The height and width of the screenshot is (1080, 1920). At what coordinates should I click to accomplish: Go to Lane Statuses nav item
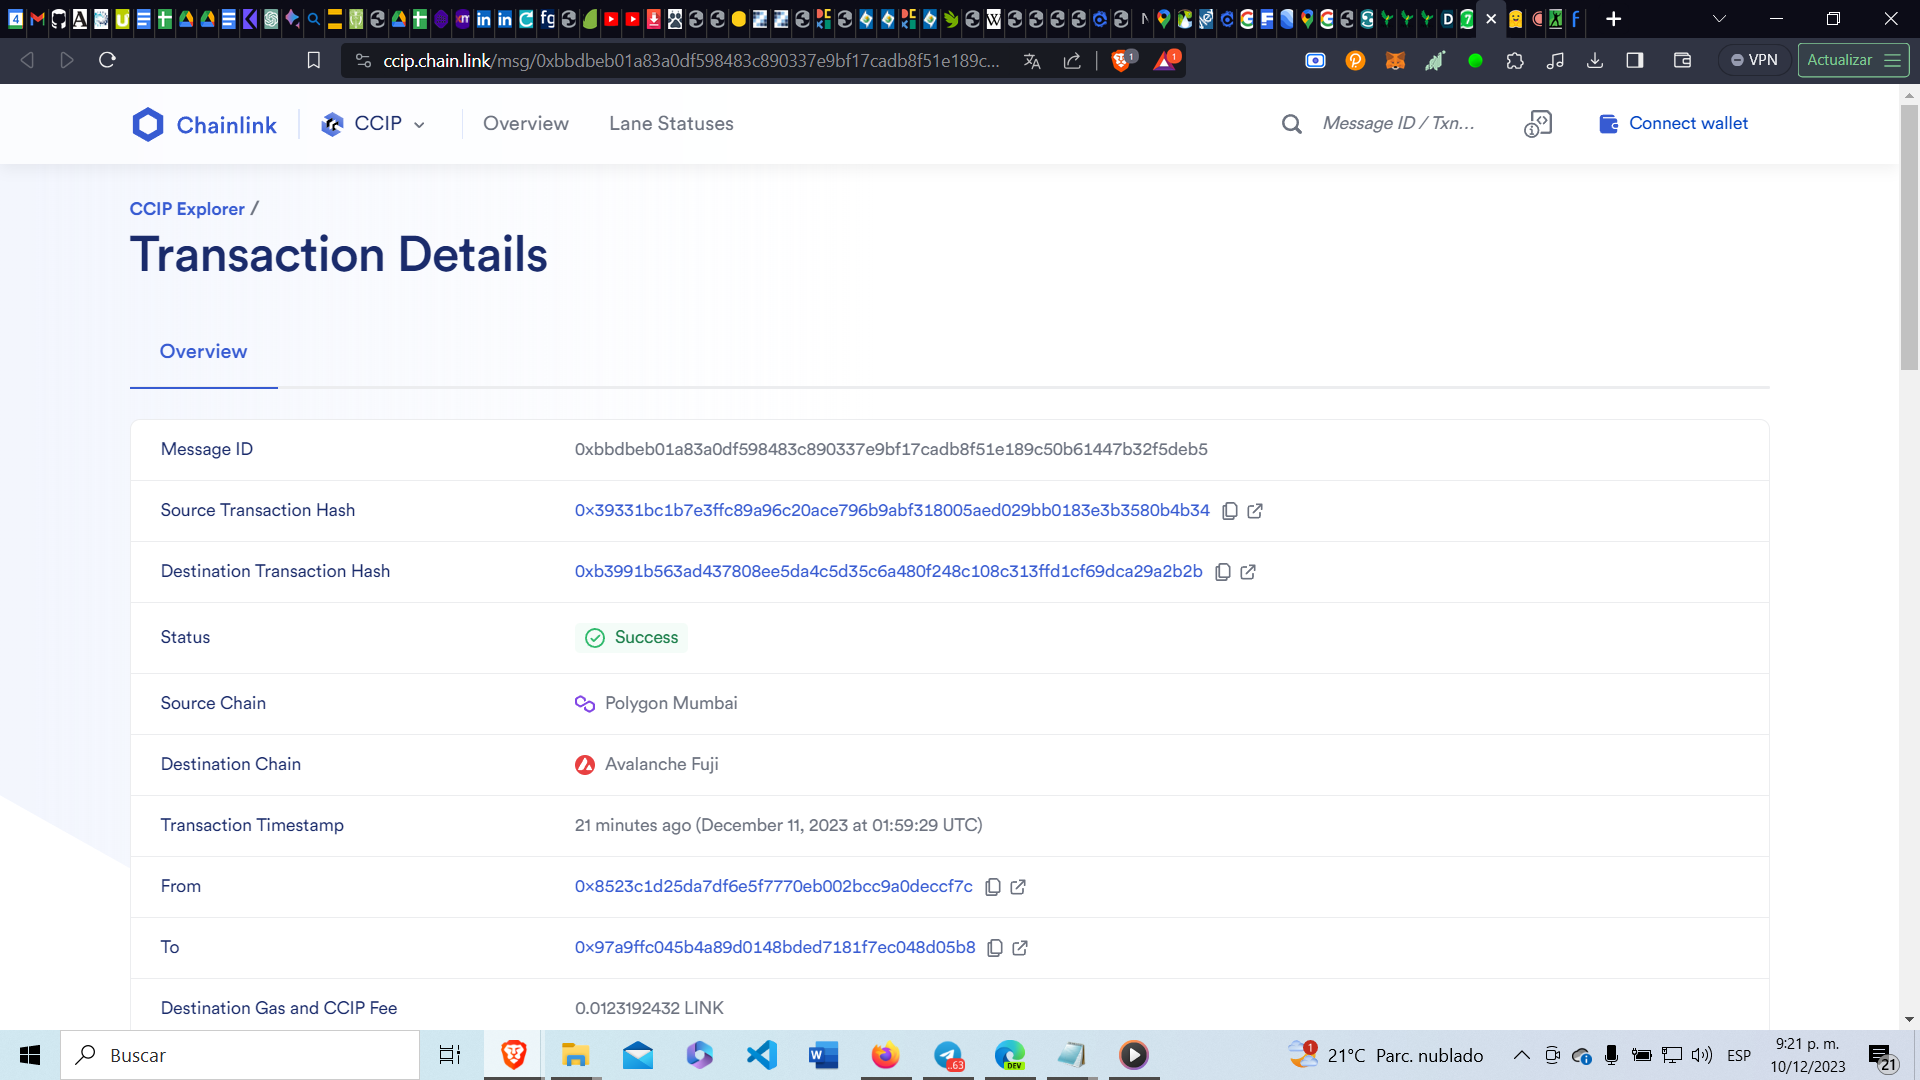[671, 124]
